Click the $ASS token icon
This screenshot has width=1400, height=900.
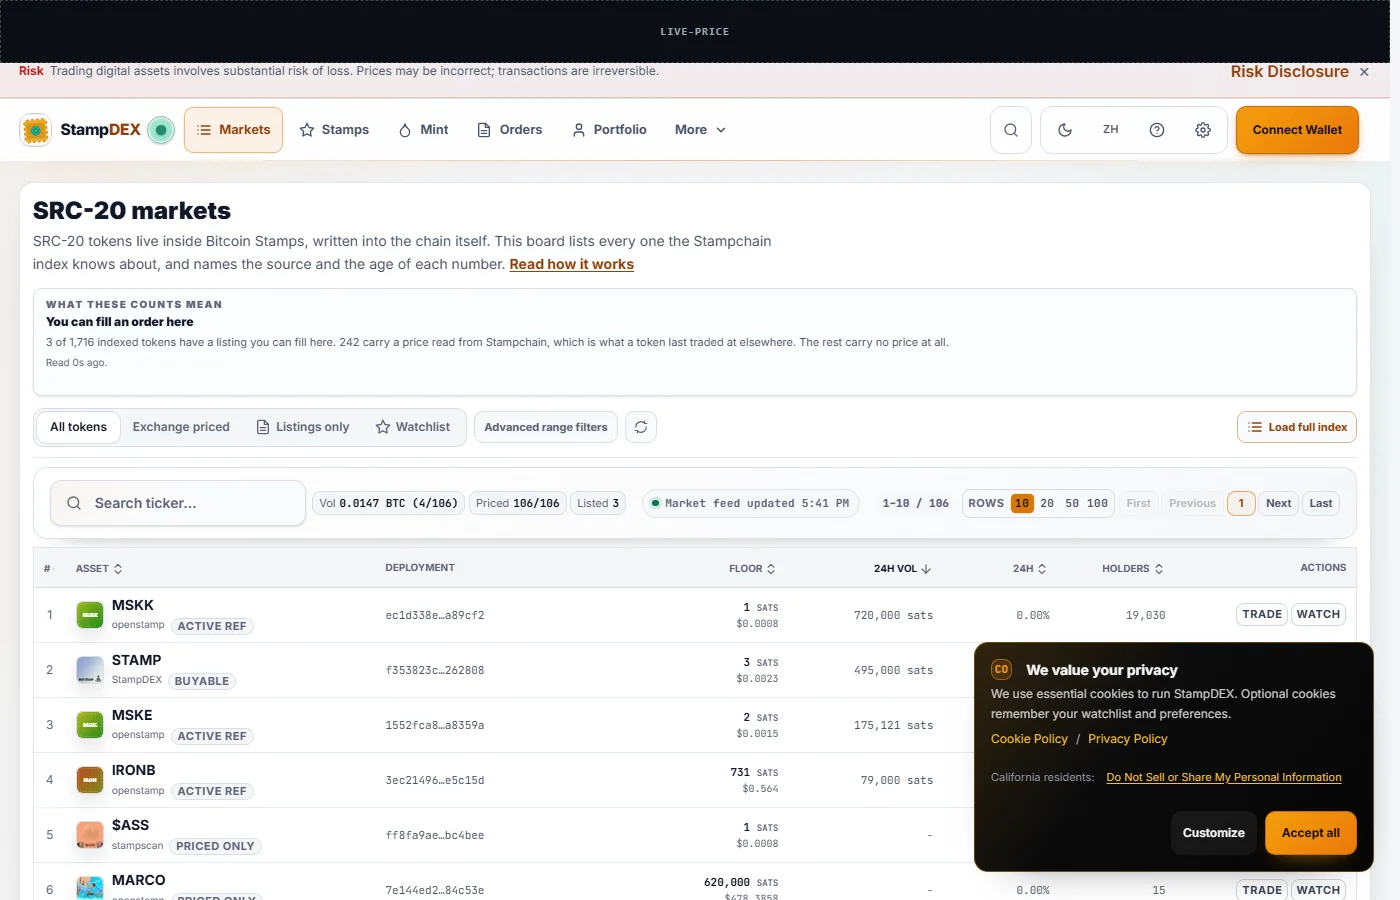[90, 835]
